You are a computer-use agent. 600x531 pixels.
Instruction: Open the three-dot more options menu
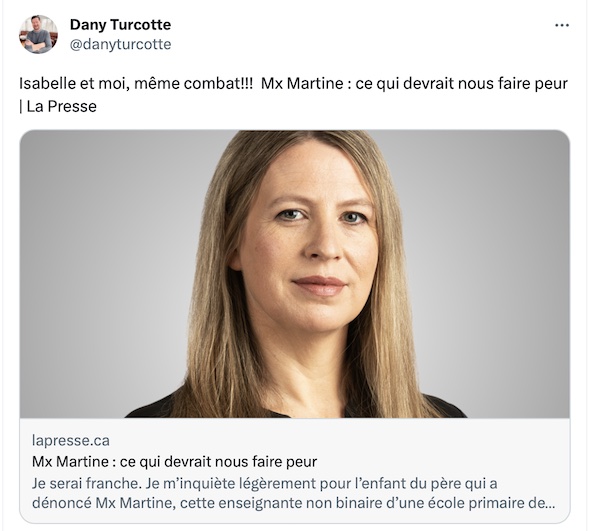pos(562,25)
